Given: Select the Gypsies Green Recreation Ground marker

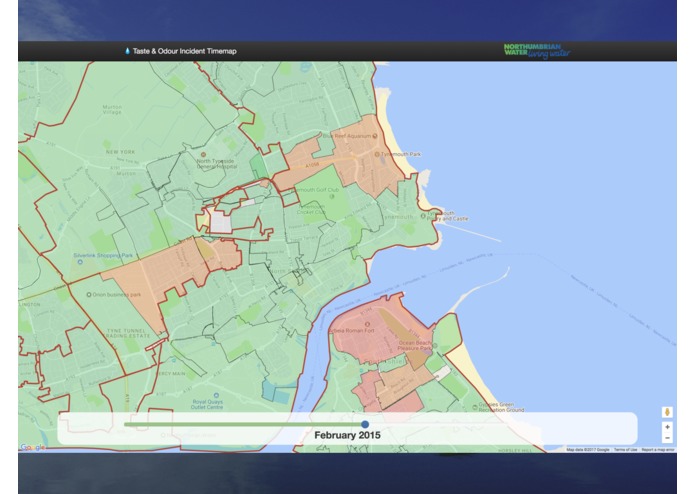Looking at the screenshot, I should (475, 406).
